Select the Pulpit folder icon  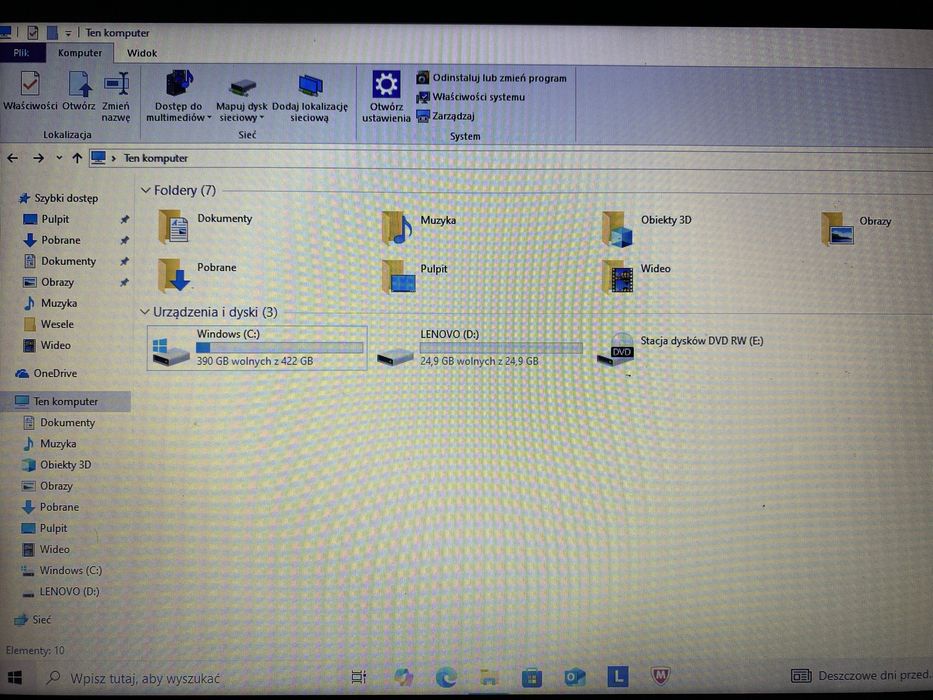pos(399,277)
